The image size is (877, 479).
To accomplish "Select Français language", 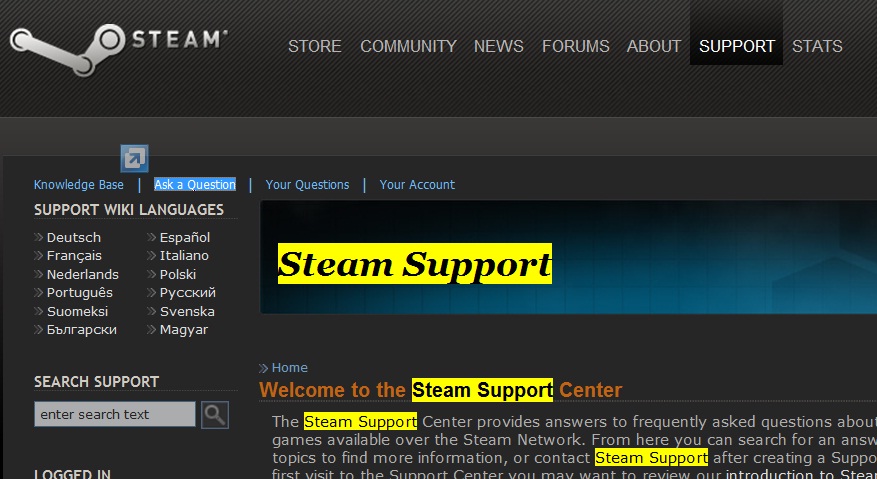I will [74, 256].
